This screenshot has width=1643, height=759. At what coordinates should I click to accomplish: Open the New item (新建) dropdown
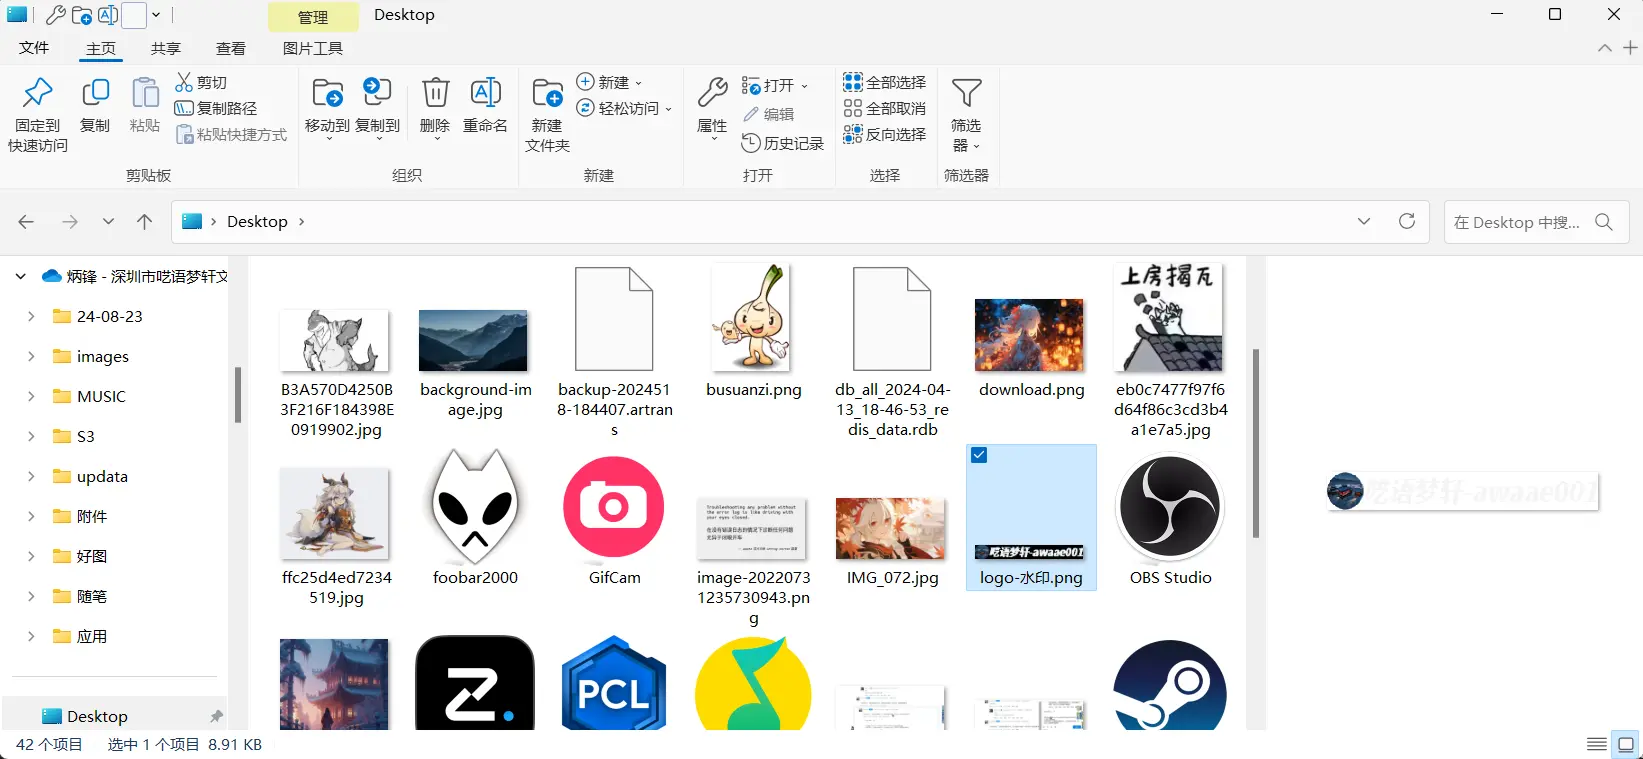point(610,82)
